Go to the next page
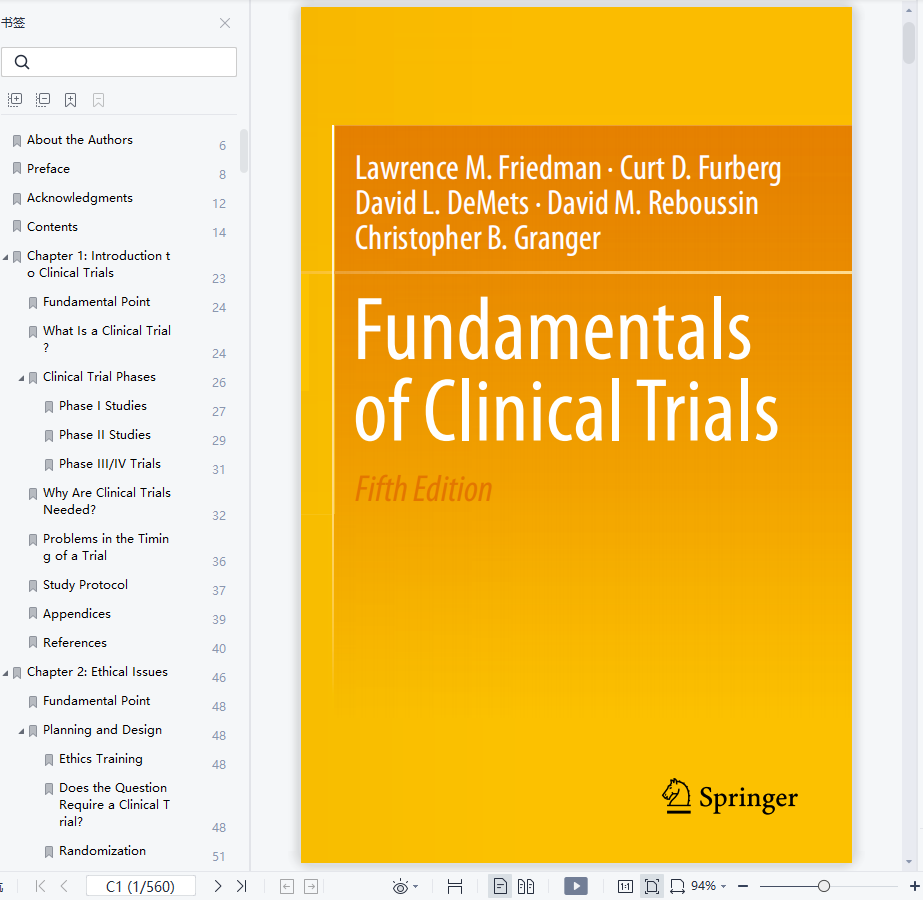This screenshot has height=900, width=923. [x=218, y=886]
